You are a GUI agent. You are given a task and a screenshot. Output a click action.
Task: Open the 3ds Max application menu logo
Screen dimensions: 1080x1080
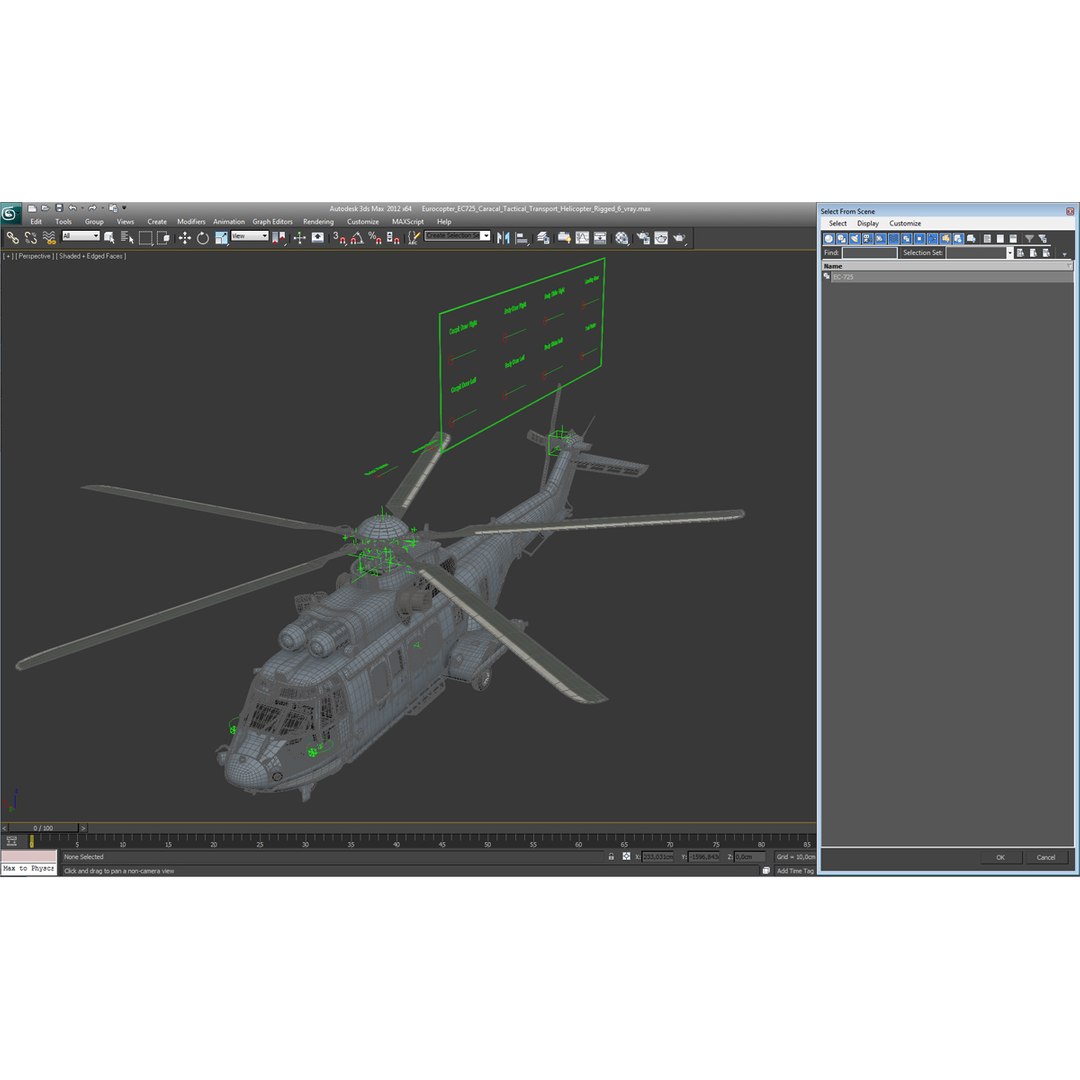[10, 214]
